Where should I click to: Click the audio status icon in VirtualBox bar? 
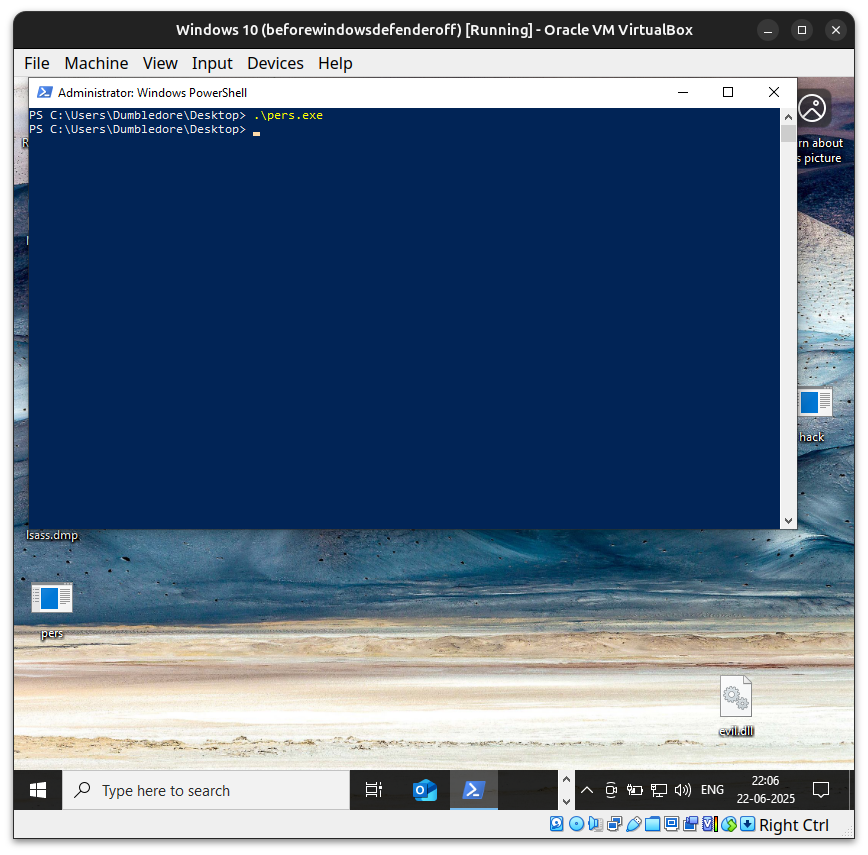click(595, 825)
